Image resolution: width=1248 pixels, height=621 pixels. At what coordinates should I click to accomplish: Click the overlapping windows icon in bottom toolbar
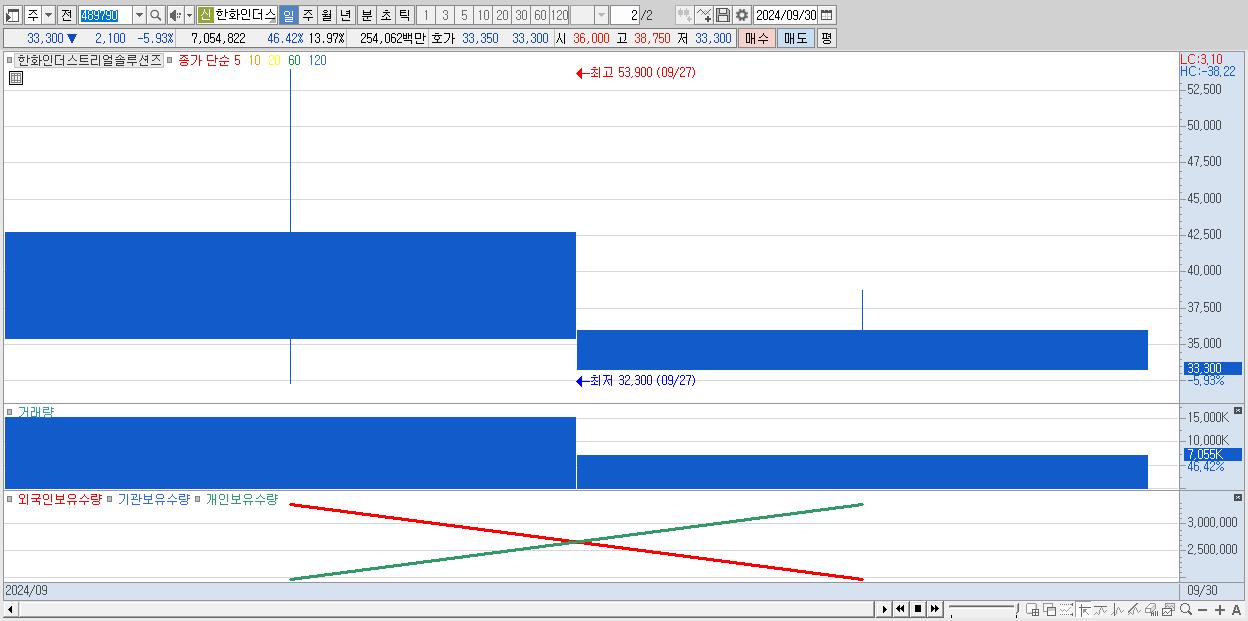[1050, 610]
